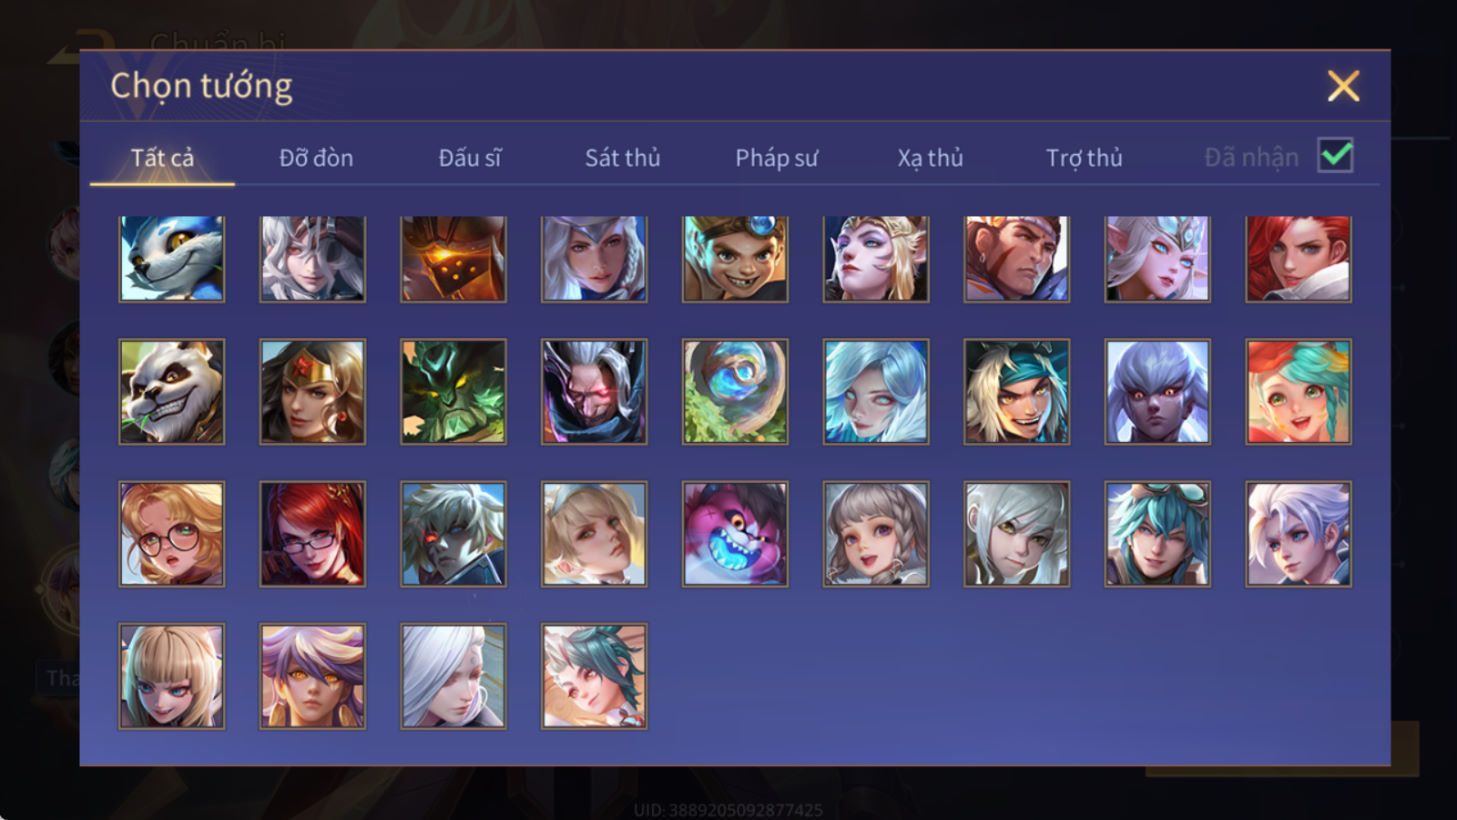Pick the red-haired woman with glasses
This screenshot has width=1457, height=820.
(x=313, y=534)
